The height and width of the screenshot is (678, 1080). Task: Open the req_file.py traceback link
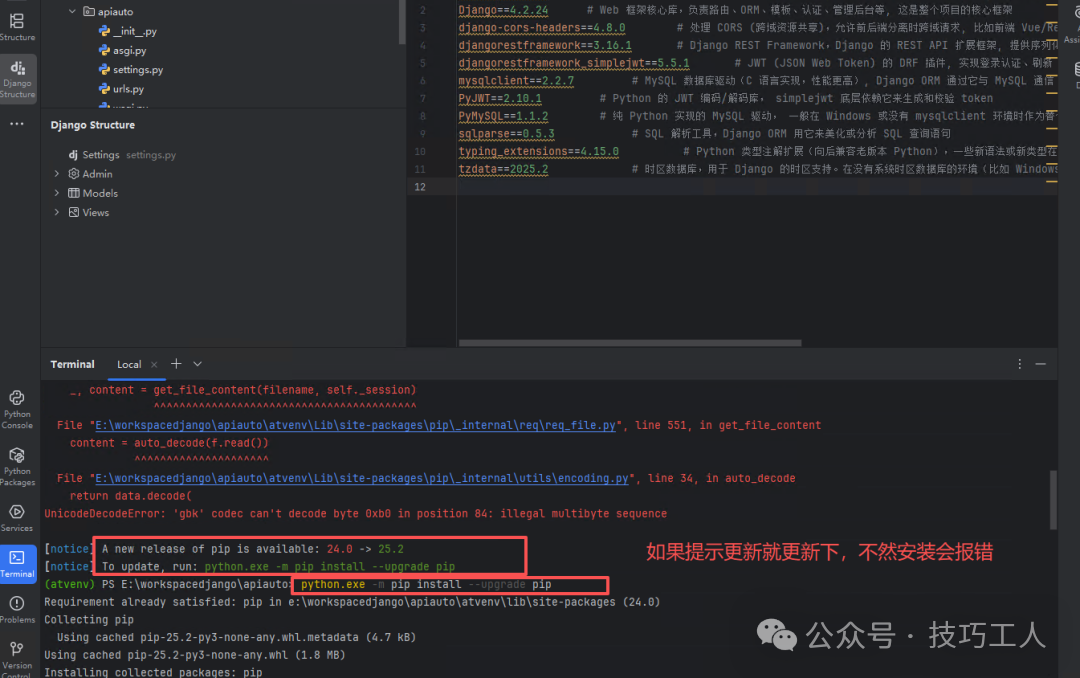coord(355,425)
